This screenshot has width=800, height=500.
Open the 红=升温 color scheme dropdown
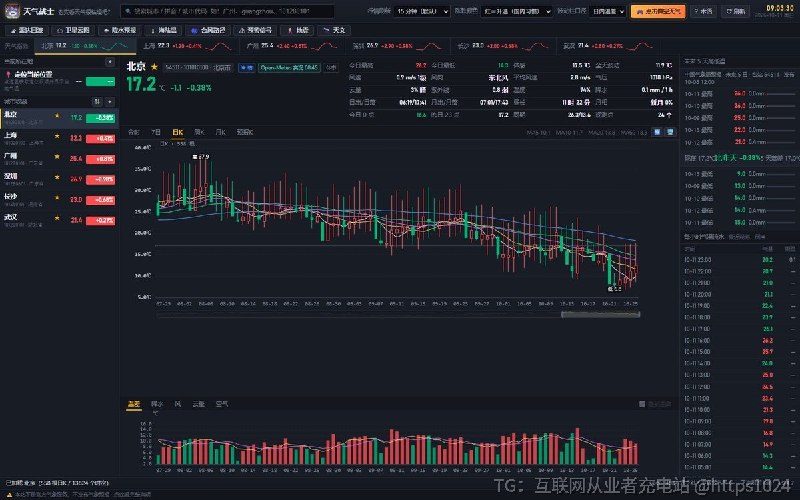(x=516, y=11)
